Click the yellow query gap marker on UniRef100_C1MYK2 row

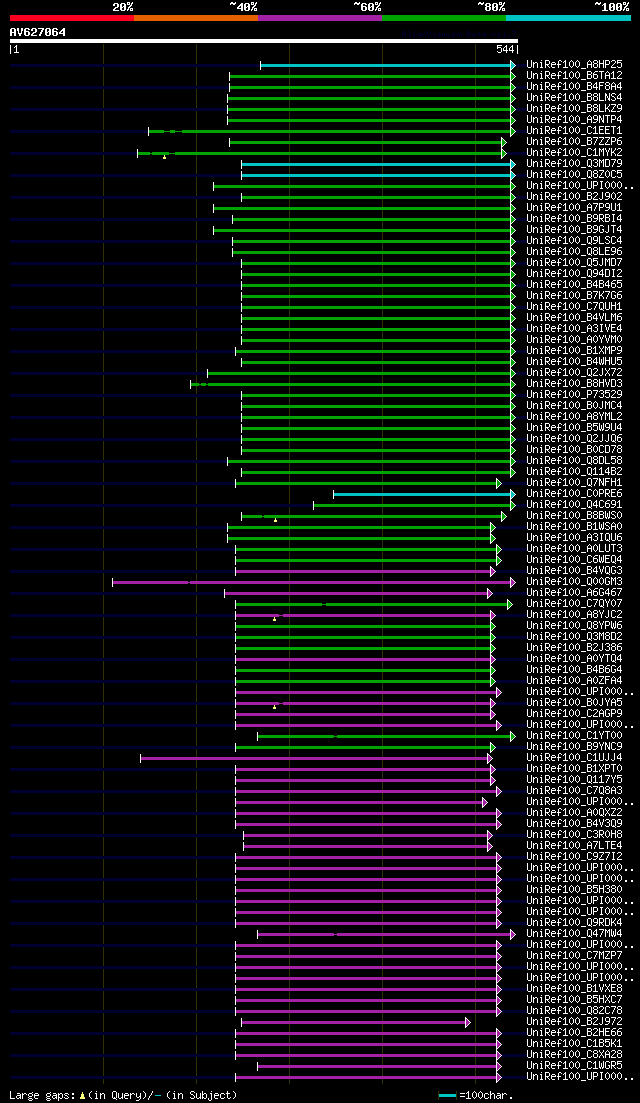164,157
